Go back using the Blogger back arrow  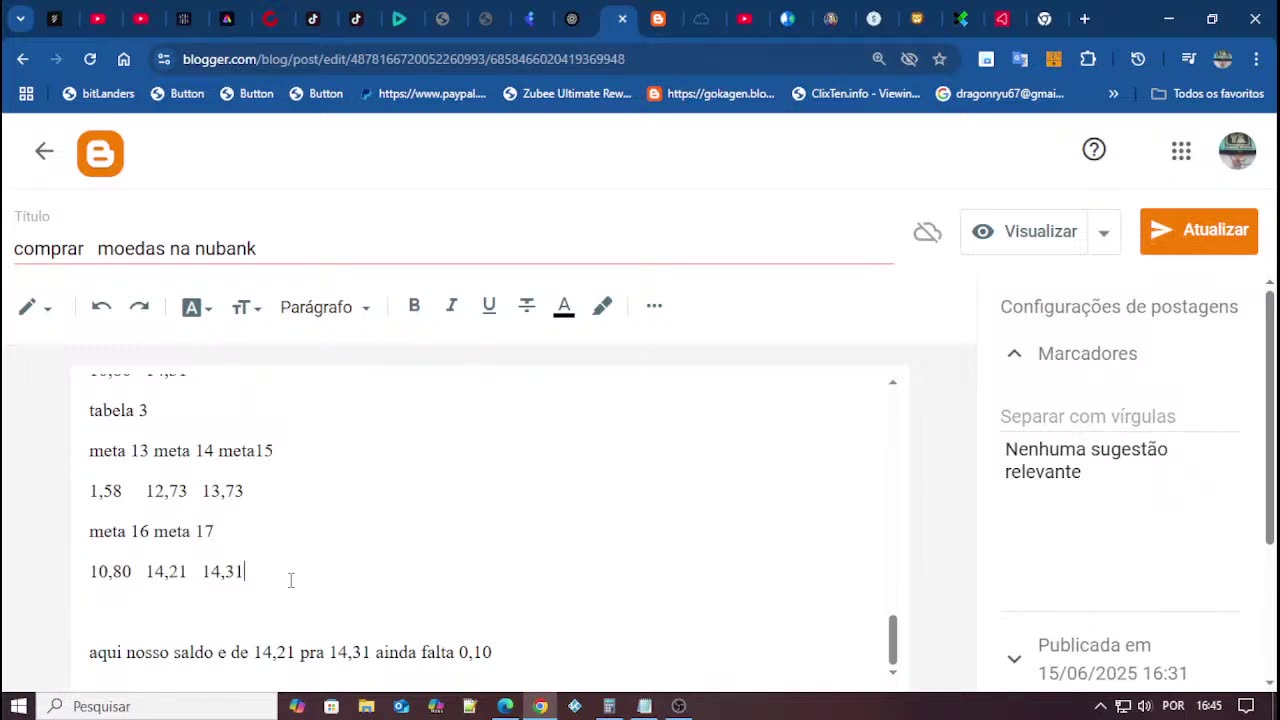tap(44, 151)
